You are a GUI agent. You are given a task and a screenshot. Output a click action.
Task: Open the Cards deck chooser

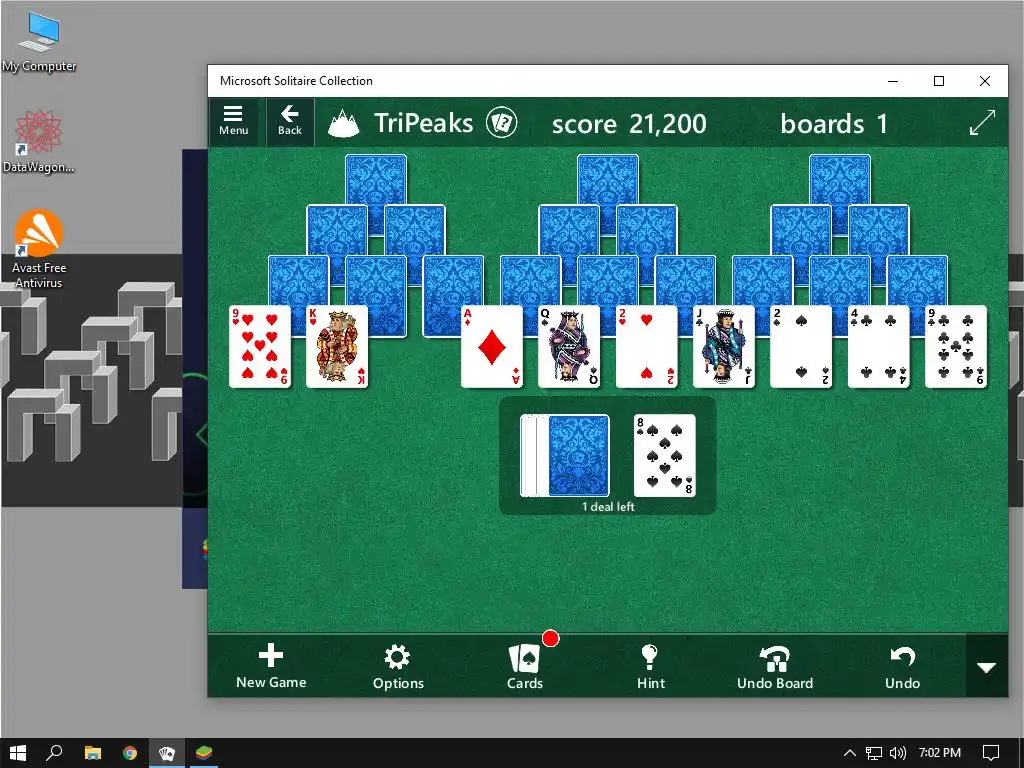pyautogui.click(x=525, y=667)
